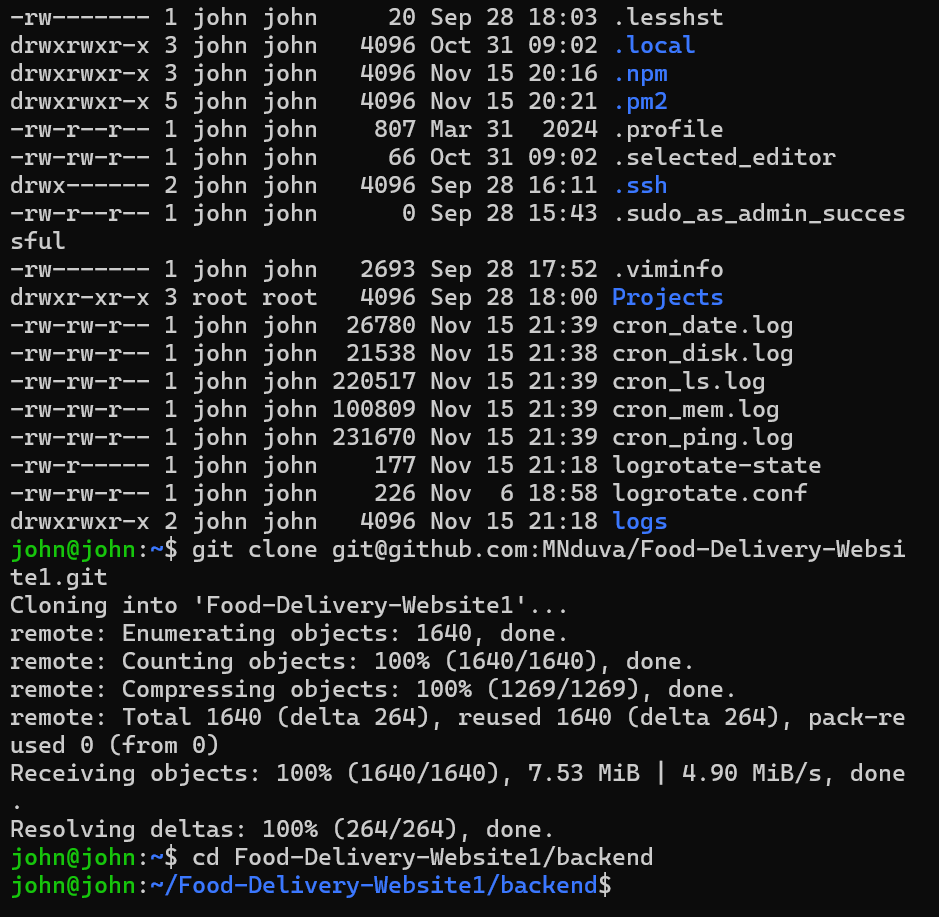The height and width of the screenshot is (917, 939).
Task: Click the cron_disk.log filename
Action: pos(702,353)
